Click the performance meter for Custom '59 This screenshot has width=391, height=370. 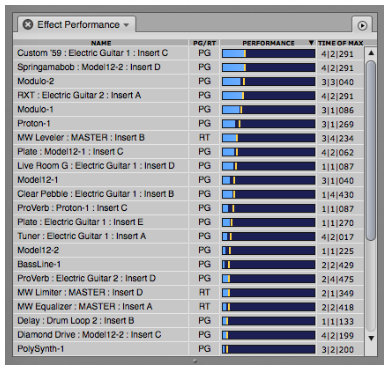268,53
